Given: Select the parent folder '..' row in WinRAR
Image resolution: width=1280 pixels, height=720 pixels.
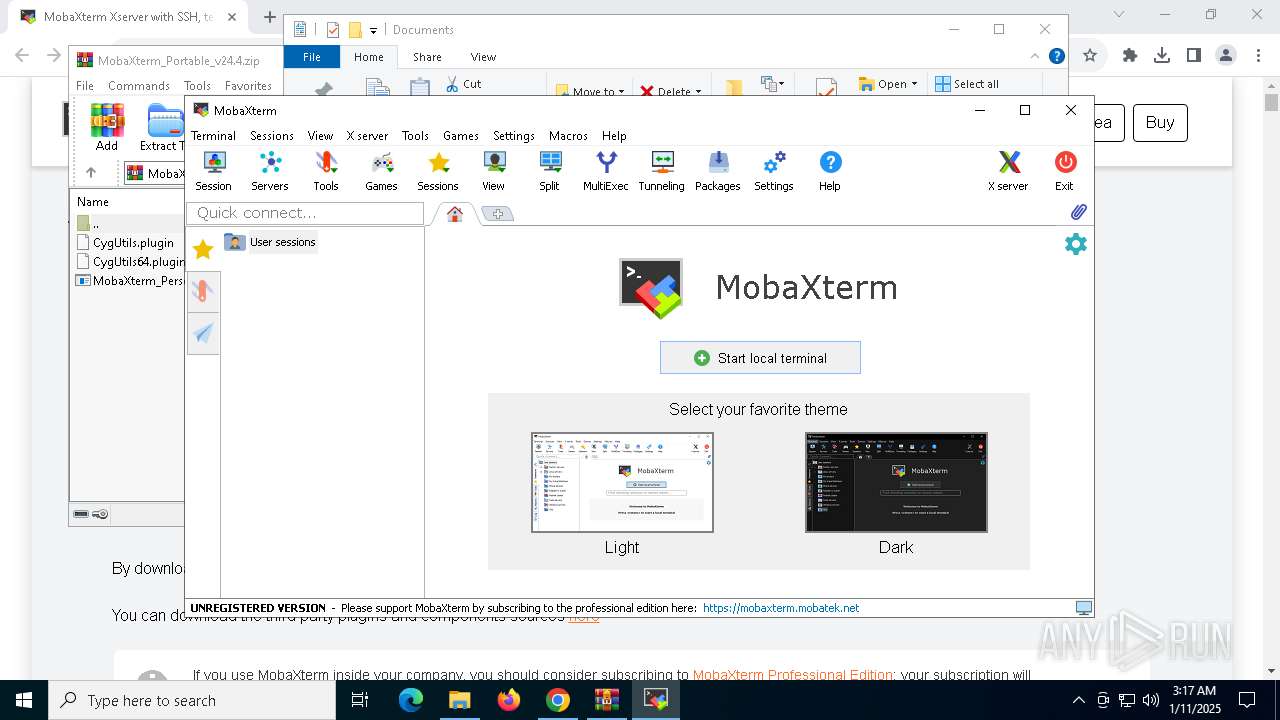Looking at the screenshot, I should (x=128, y=223).
